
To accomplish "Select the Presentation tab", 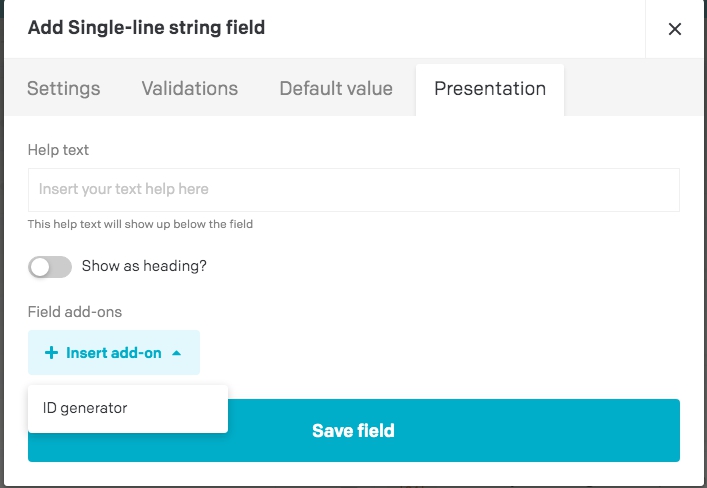I will 490,88.
